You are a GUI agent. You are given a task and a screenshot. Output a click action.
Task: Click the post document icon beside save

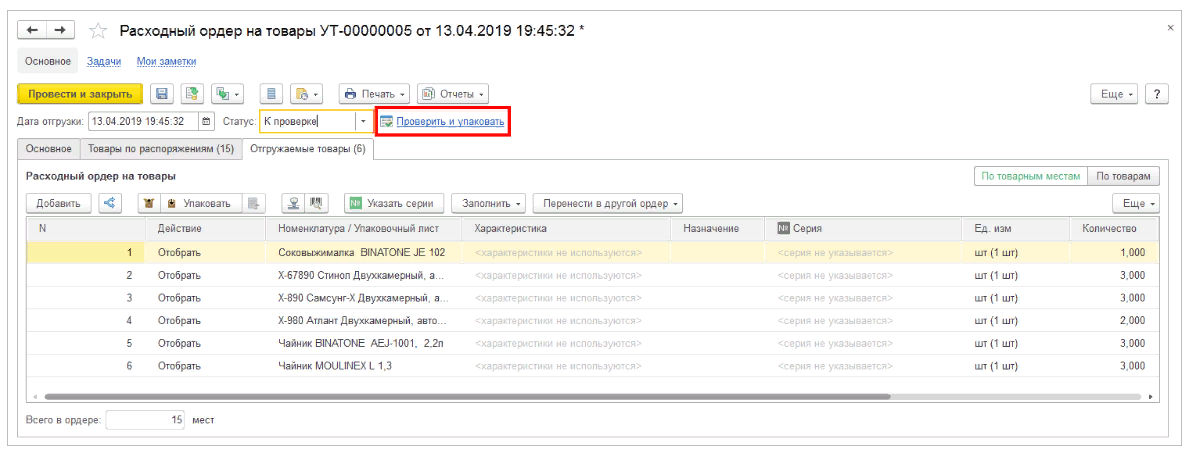[x=193, y=94]
